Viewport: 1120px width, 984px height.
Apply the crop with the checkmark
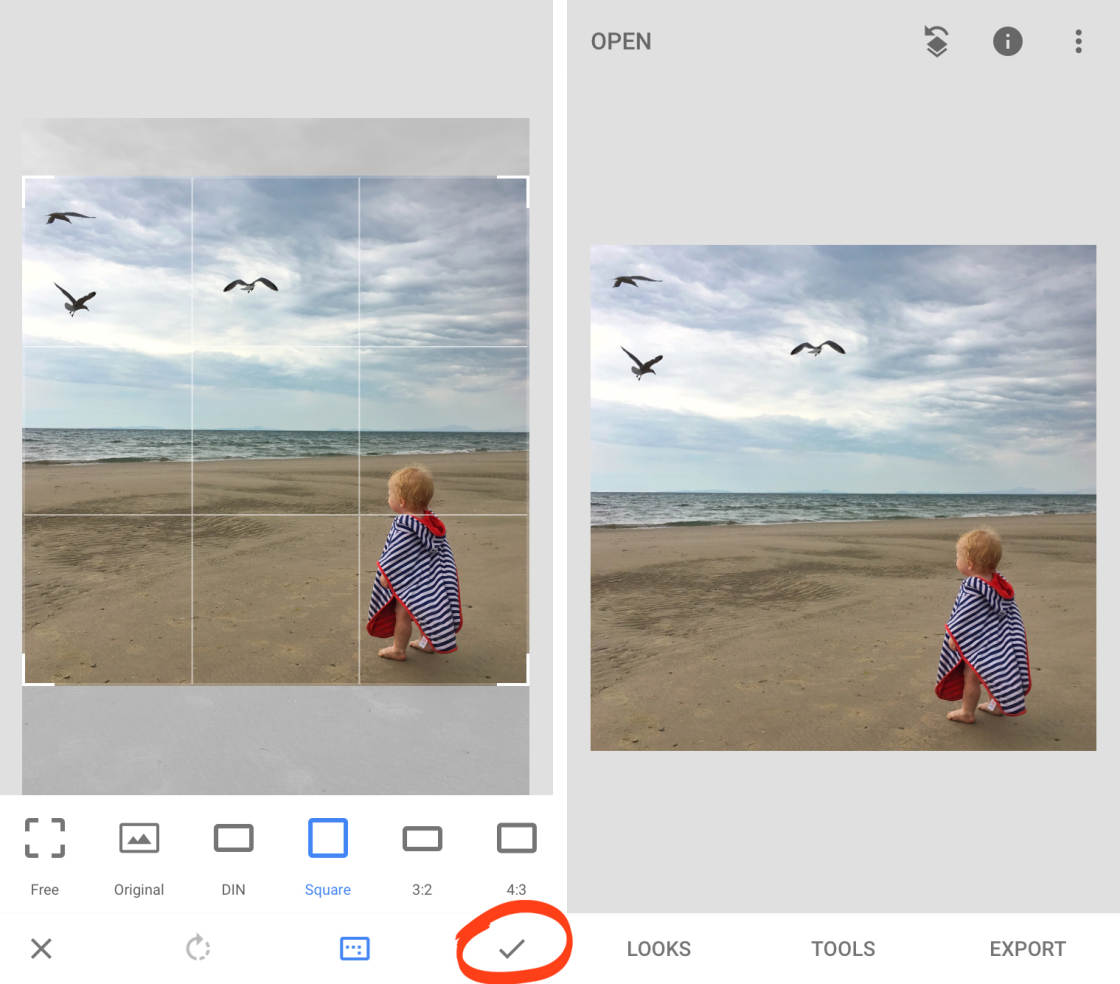point(512,948)
